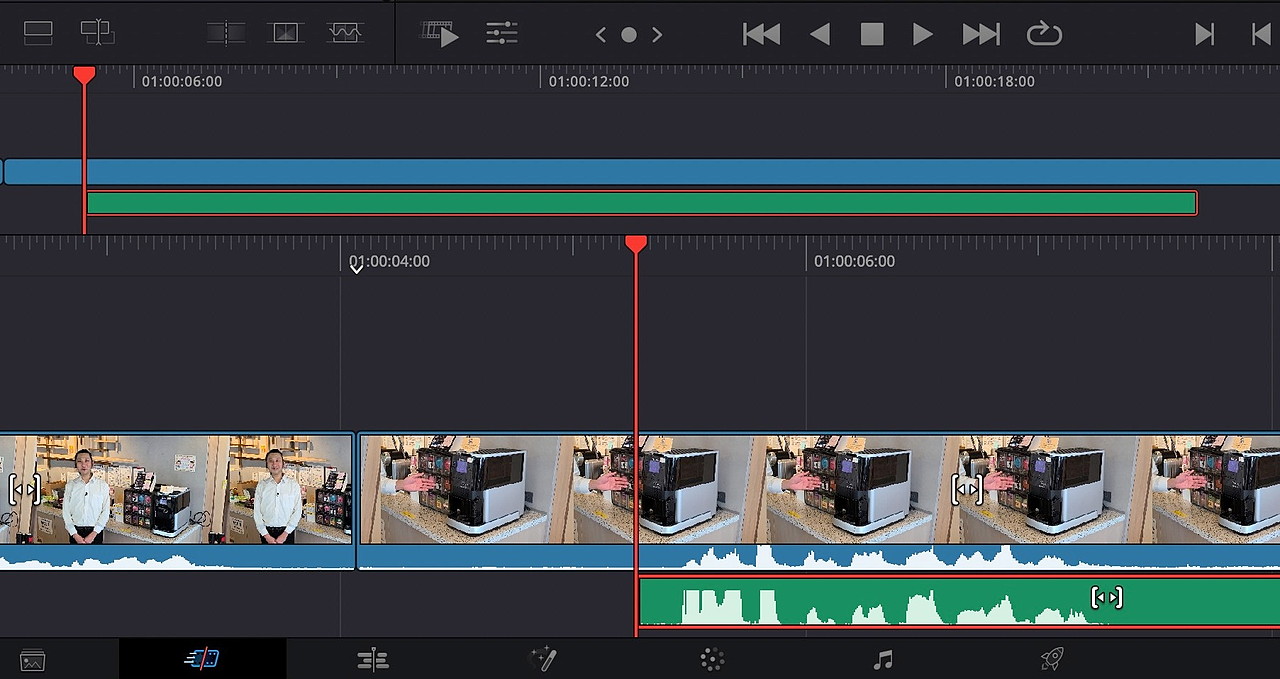This screenshot has height=679, width=1280.
Task: Add a Smooth Cut transition
Action: tap(345, 32)
